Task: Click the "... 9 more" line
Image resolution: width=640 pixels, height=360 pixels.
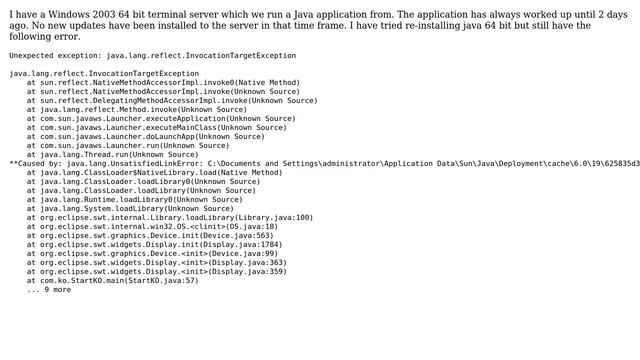Action: point(49,289)
